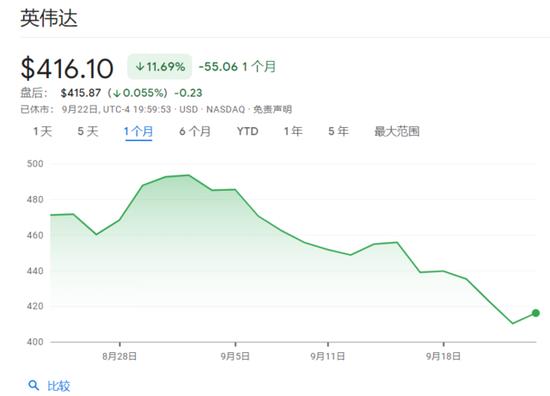Click the $416.10 price figure
This screenshot has width=550, height=396.
click(x=67, y=68)
